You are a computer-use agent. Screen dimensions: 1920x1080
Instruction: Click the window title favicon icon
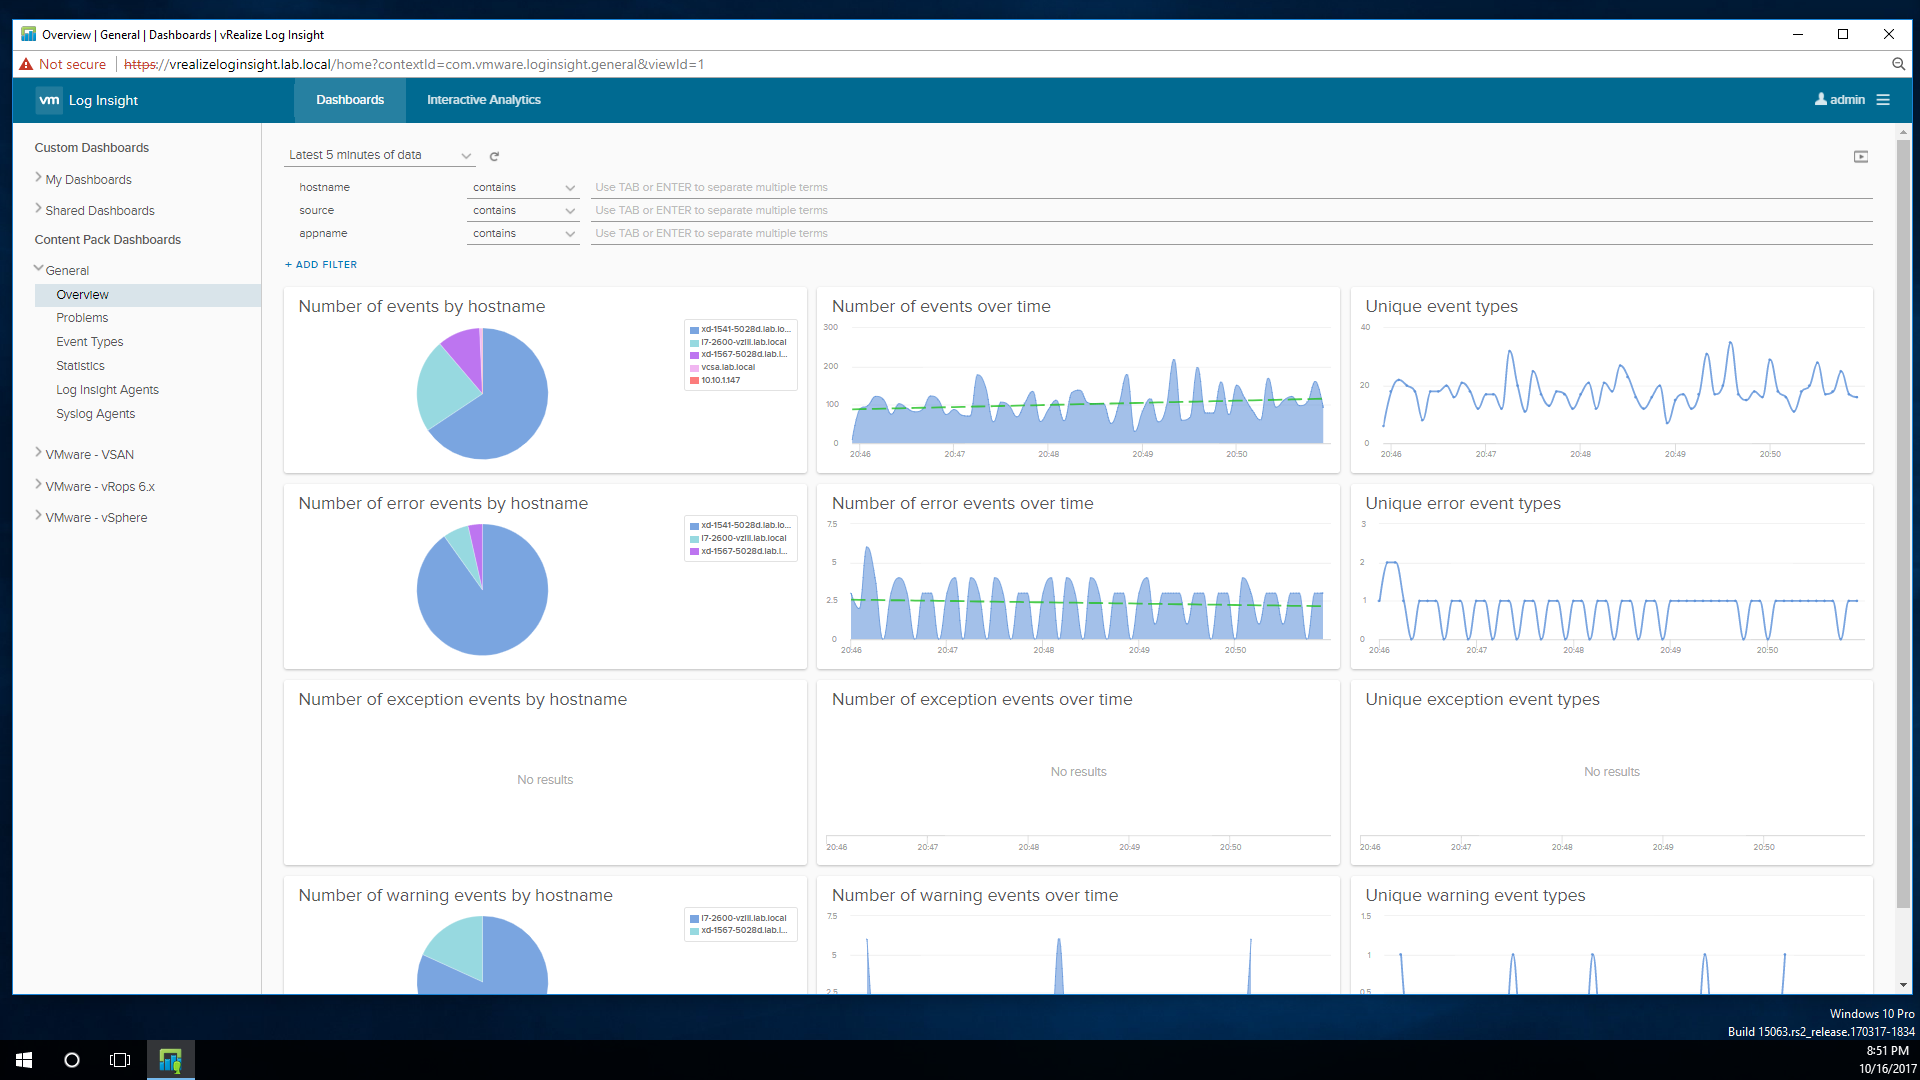(28, 34)
